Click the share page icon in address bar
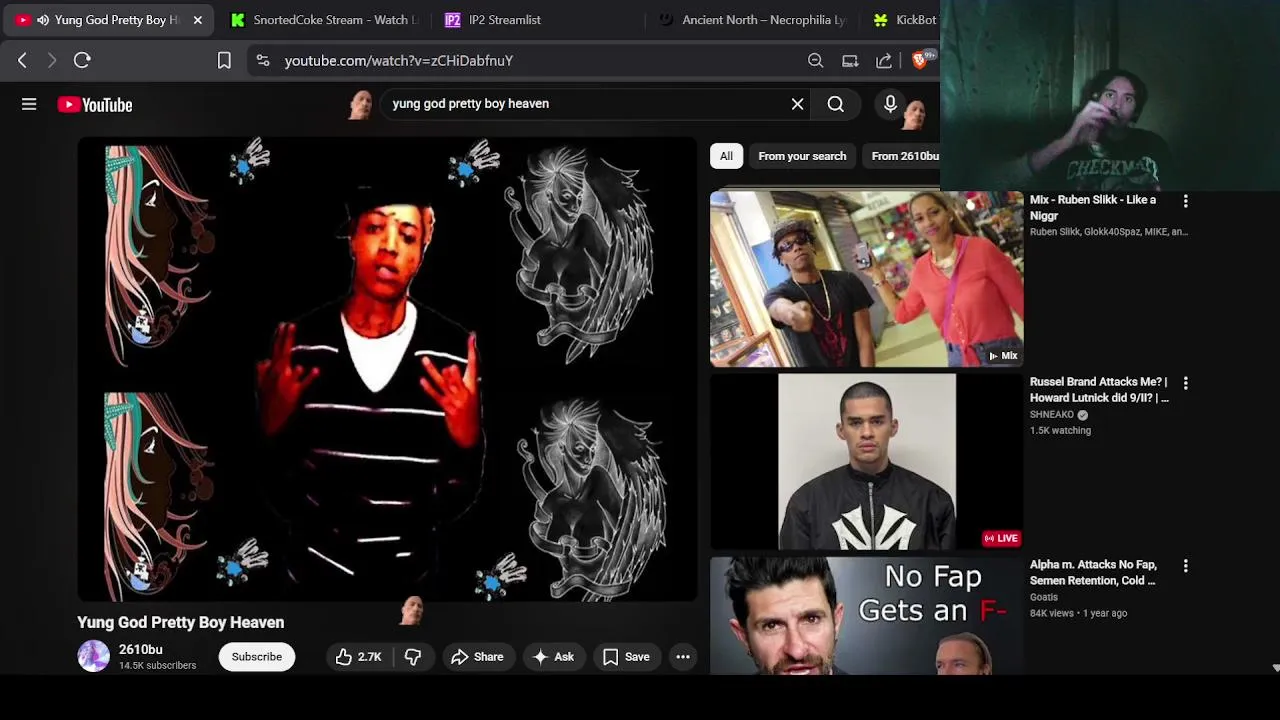1280x720 pixels. click(x=884, y=60)
